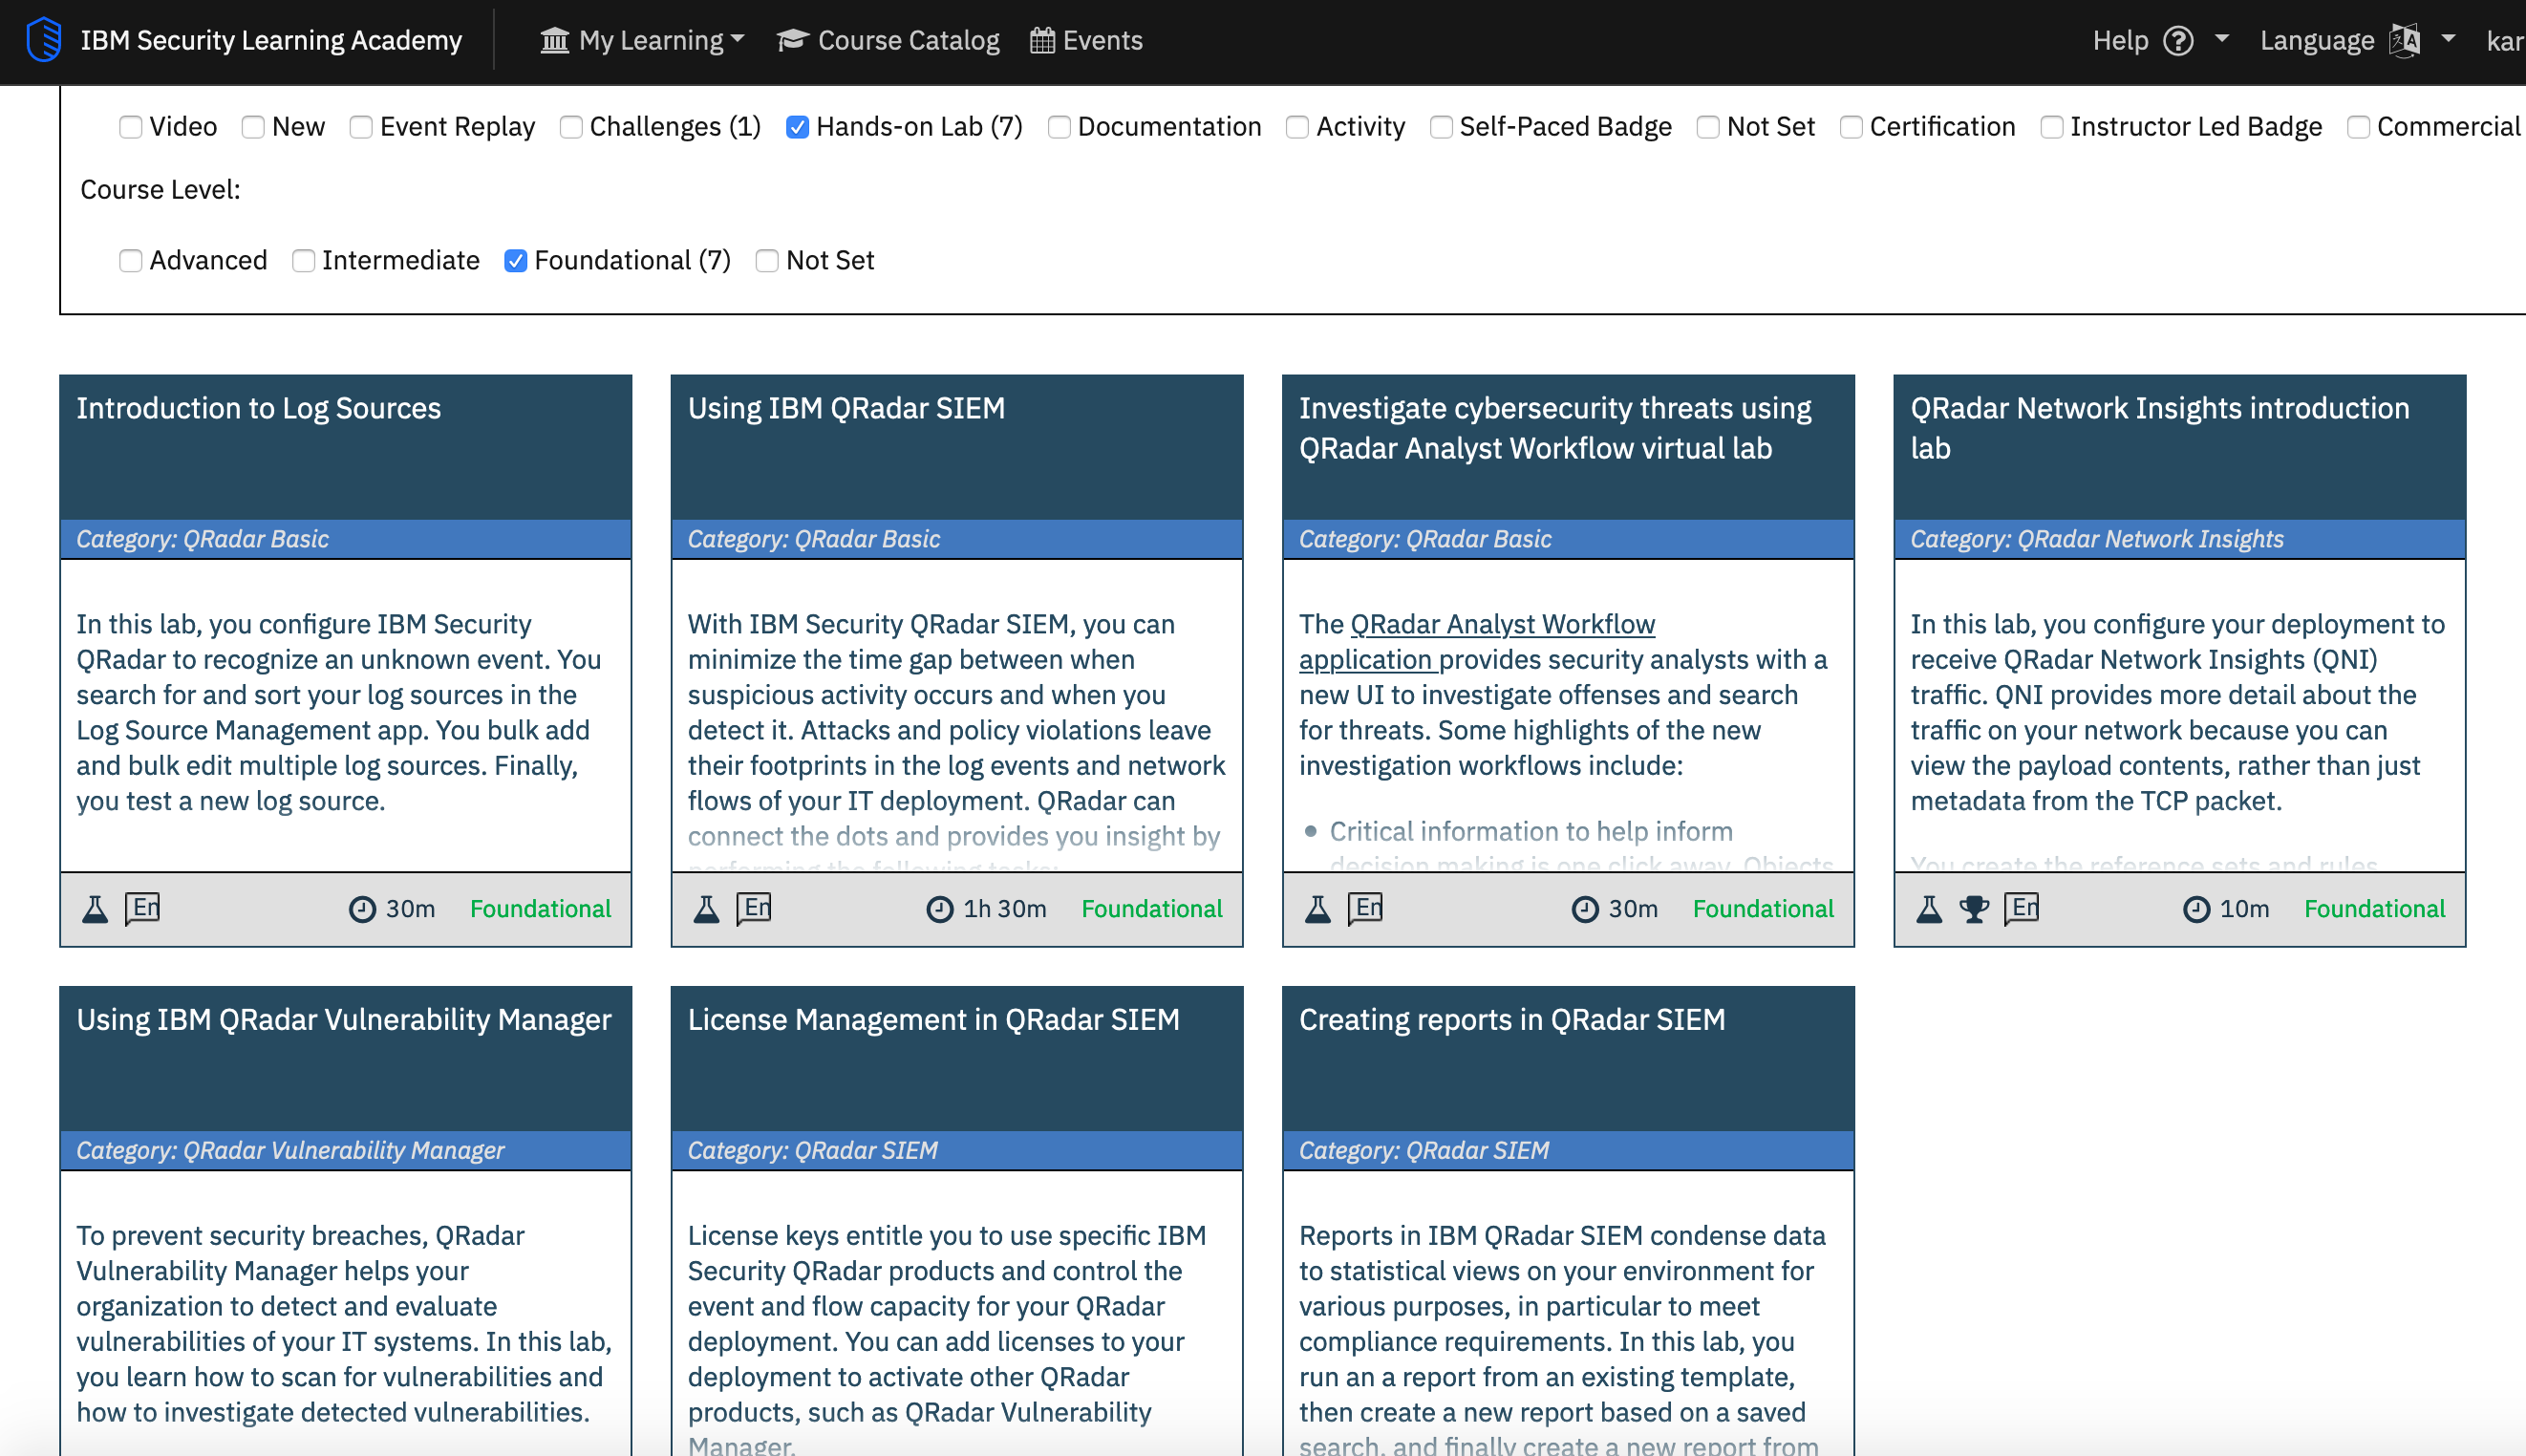Check the course type Not Set checkbox
This screenshot has width=2526, height=1456.
click(1708, 127)
